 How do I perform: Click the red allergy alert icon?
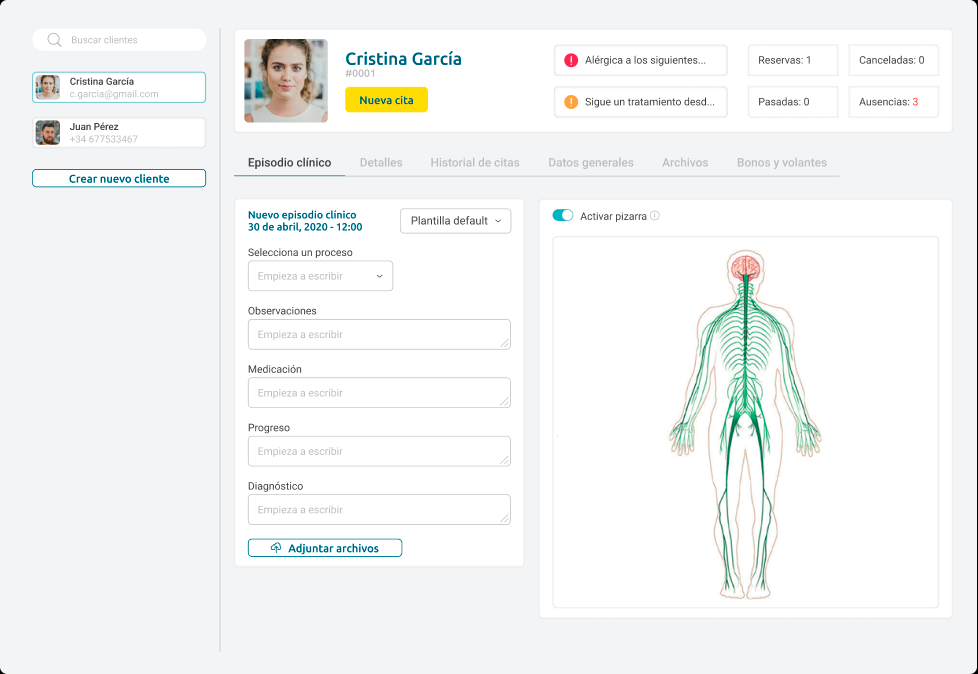tap(571, 60)
